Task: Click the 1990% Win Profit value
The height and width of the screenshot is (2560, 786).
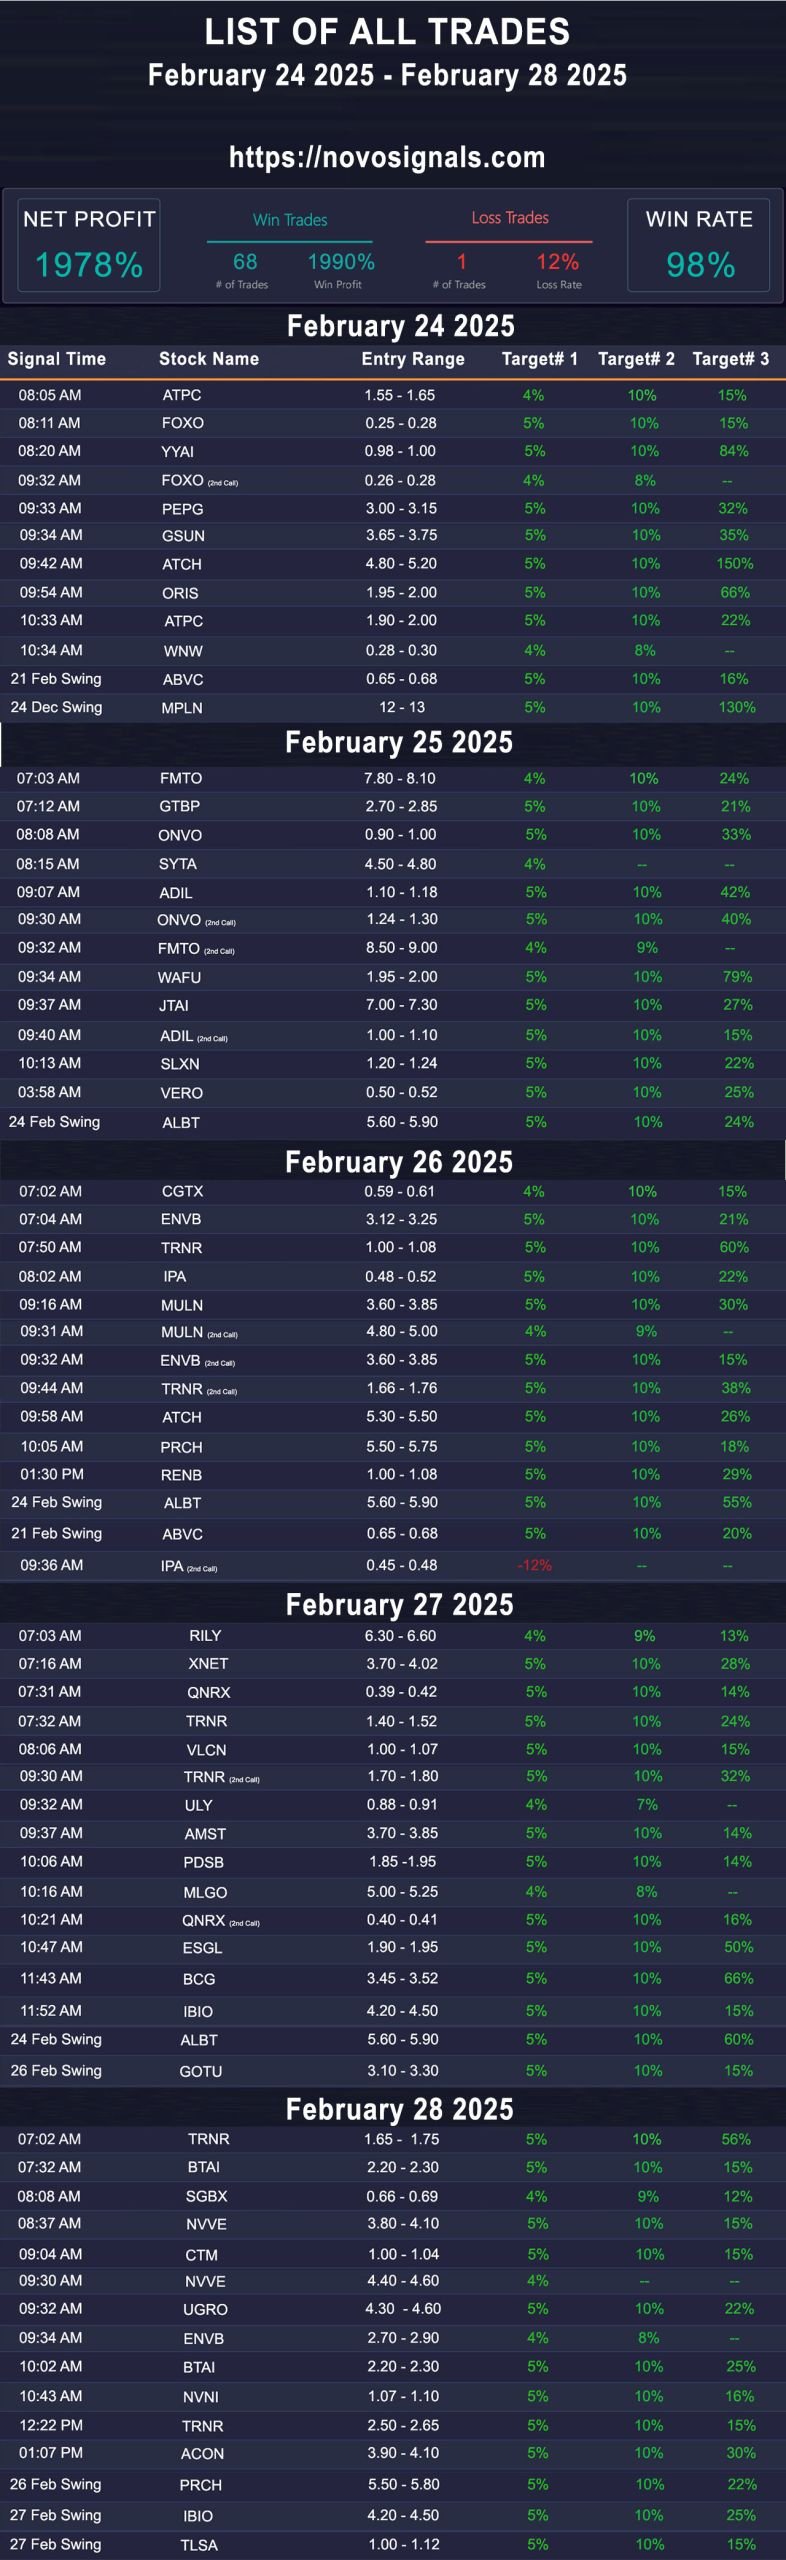Action: click(x=341, y=262)
